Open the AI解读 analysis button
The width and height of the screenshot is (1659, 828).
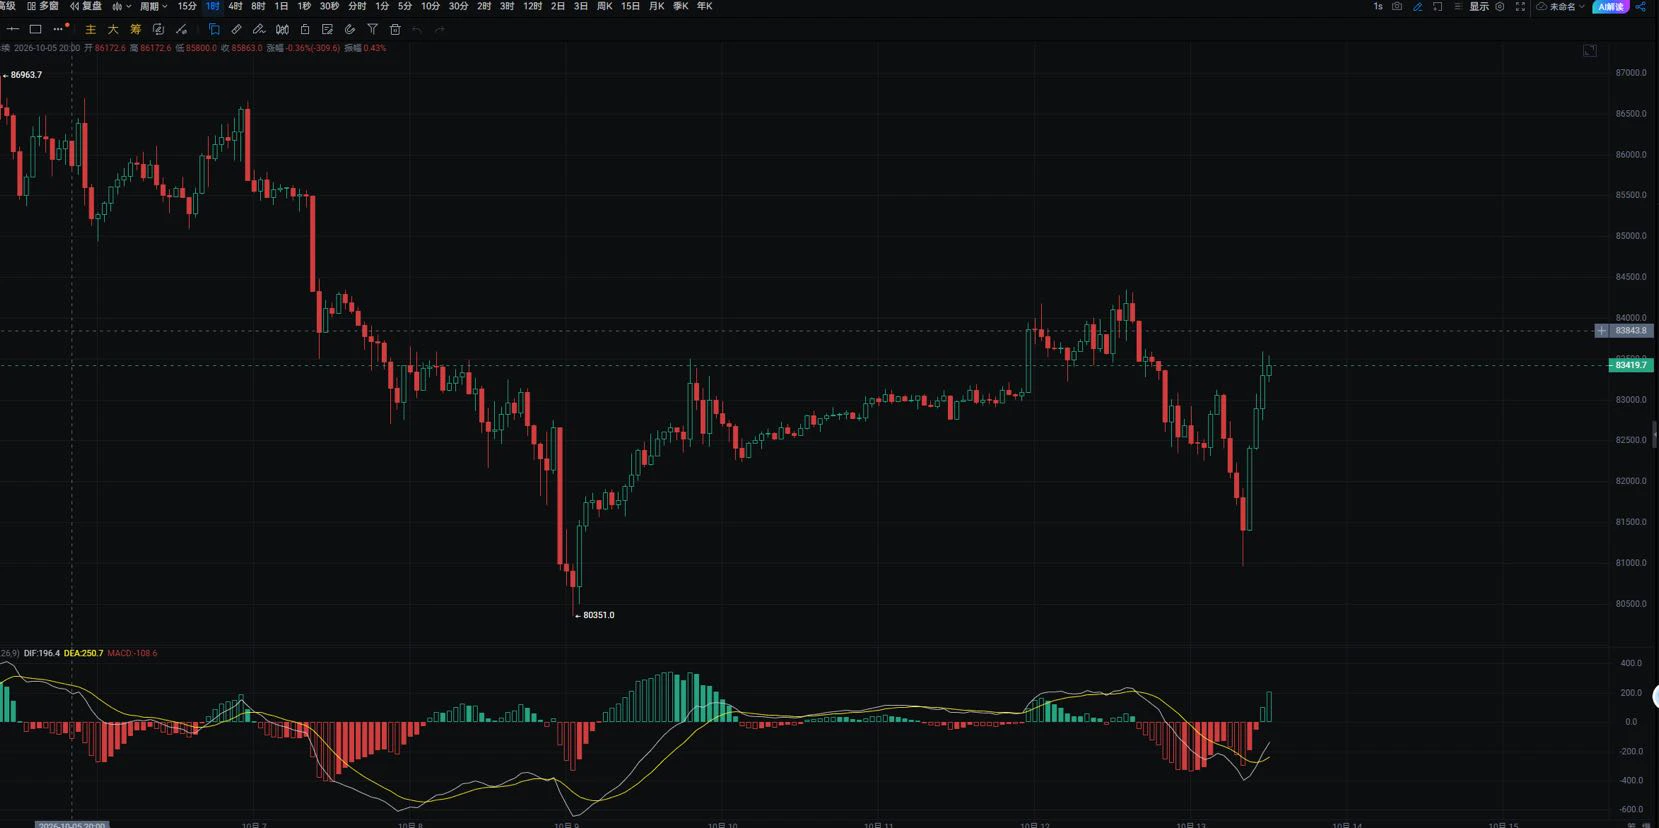coord(1610,6)
